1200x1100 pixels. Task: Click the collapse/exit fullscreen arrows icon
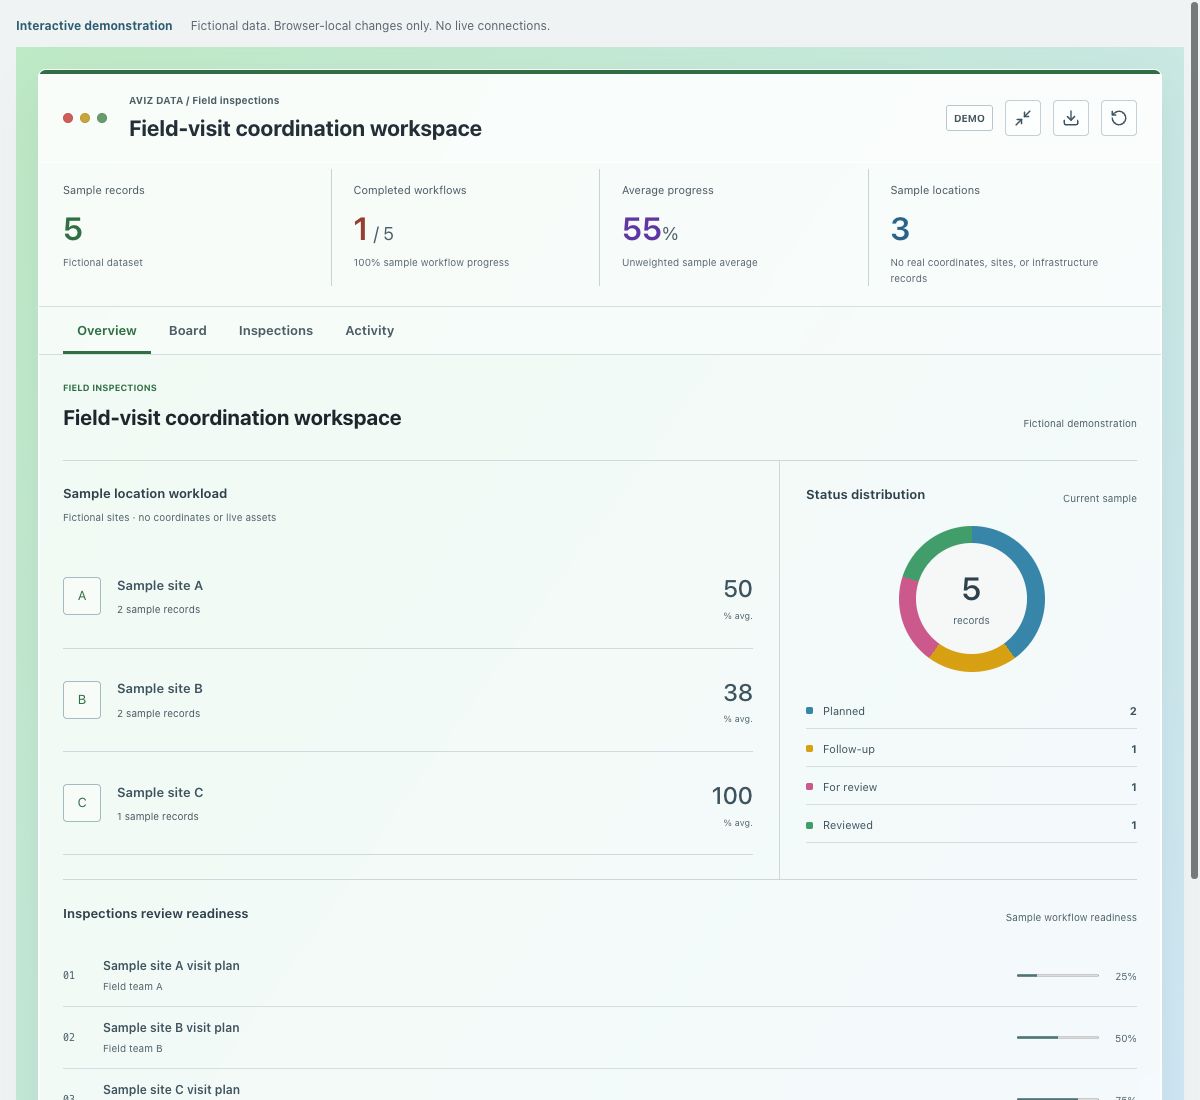click(x=1023, y=118)
